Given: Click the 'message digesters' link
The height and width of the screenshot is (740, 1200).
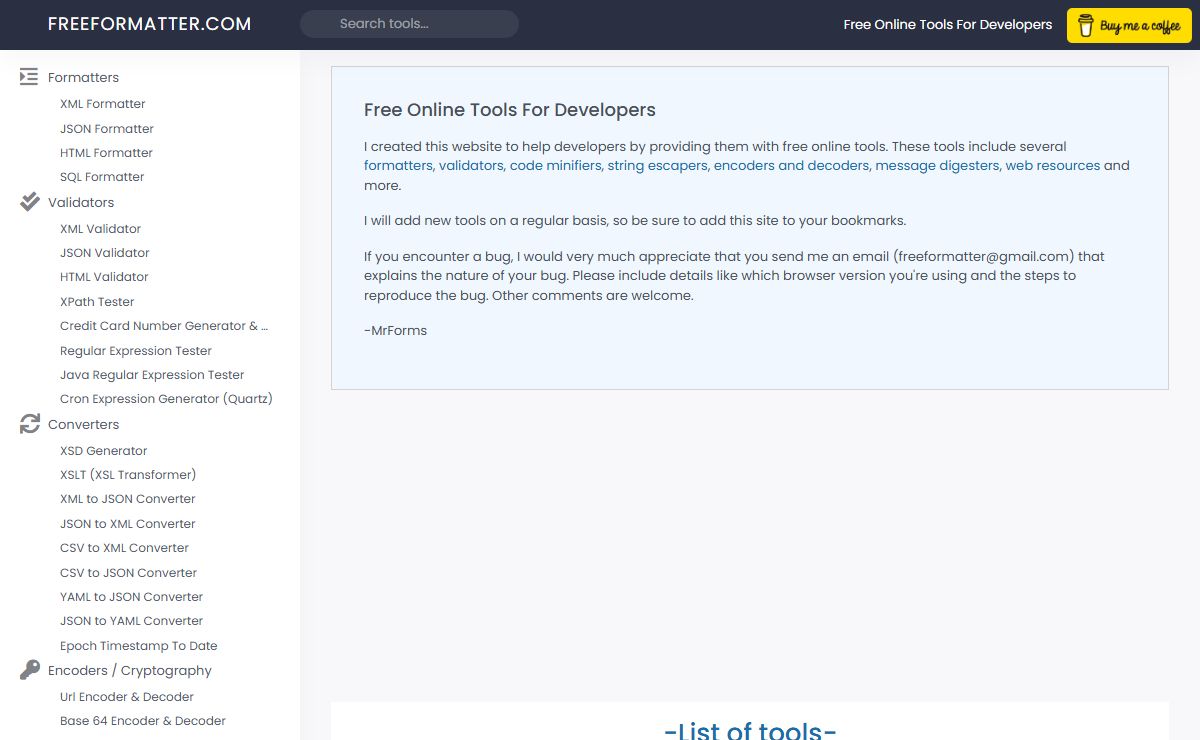Looking at the screenshot, I should point(937,166).
